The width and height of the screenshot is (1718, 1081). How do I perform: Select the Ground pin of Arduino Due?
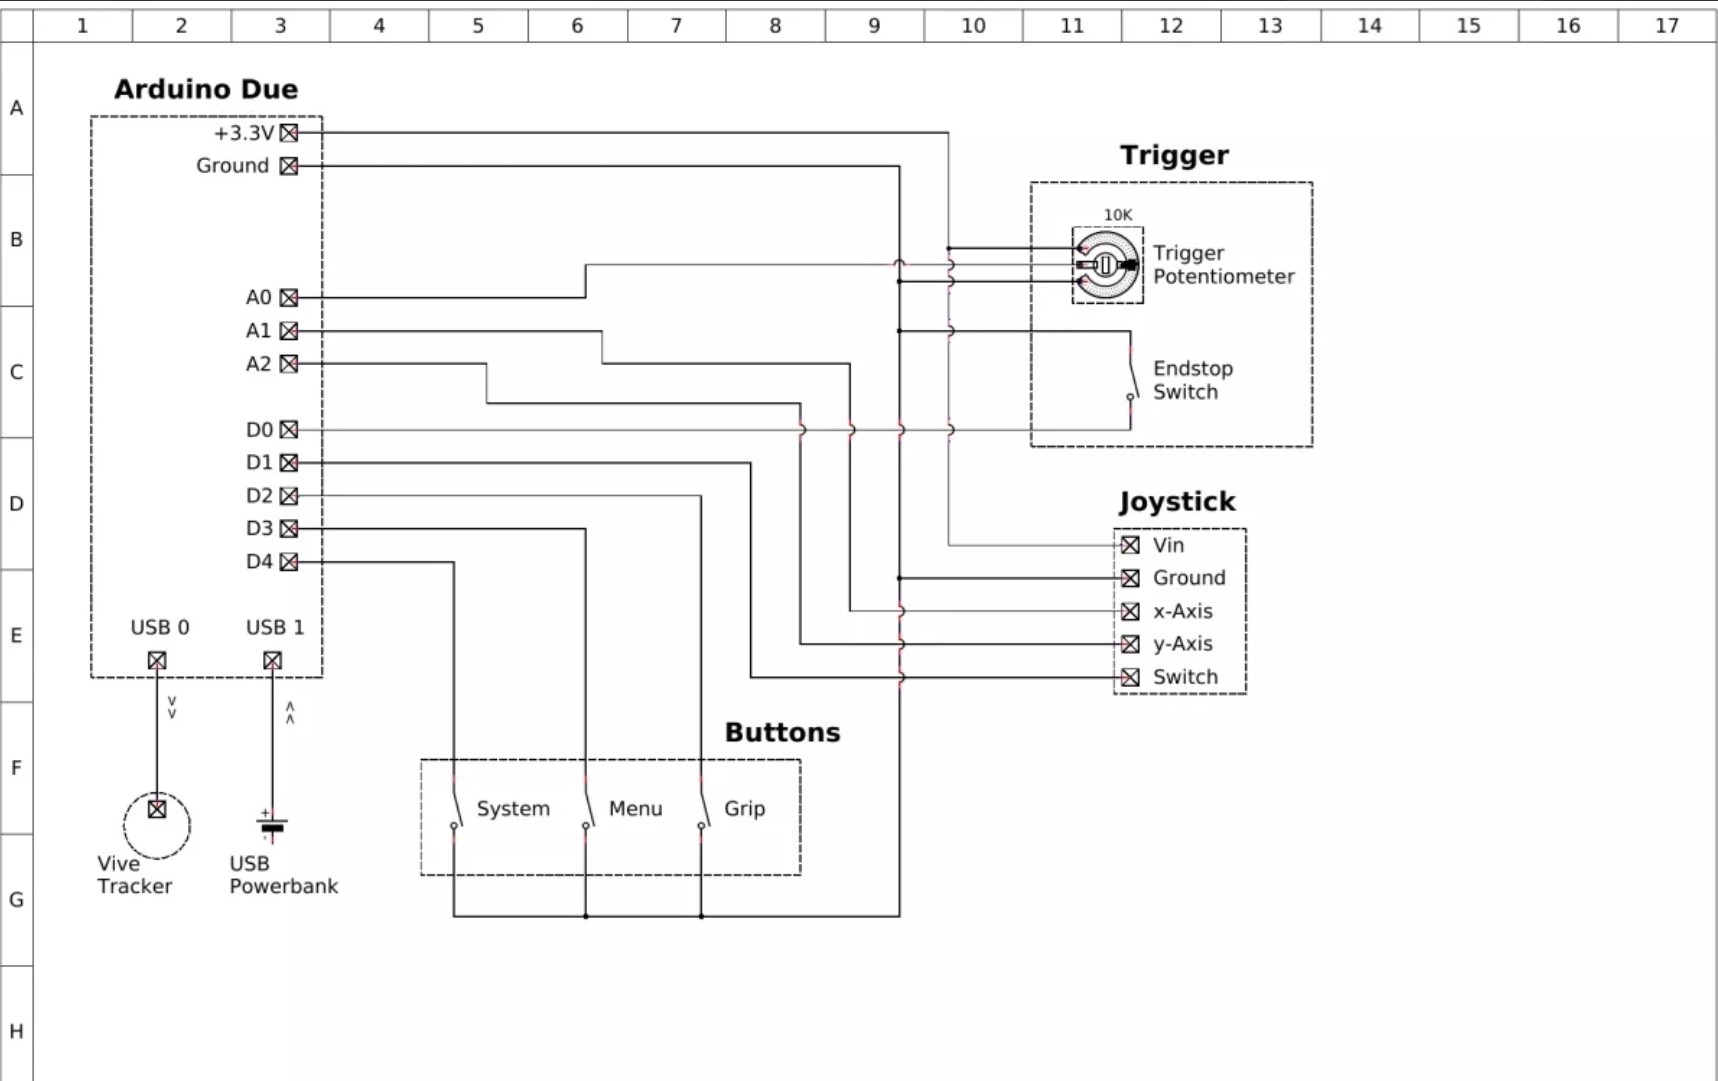pyautogui.click(x=289, y=166)
